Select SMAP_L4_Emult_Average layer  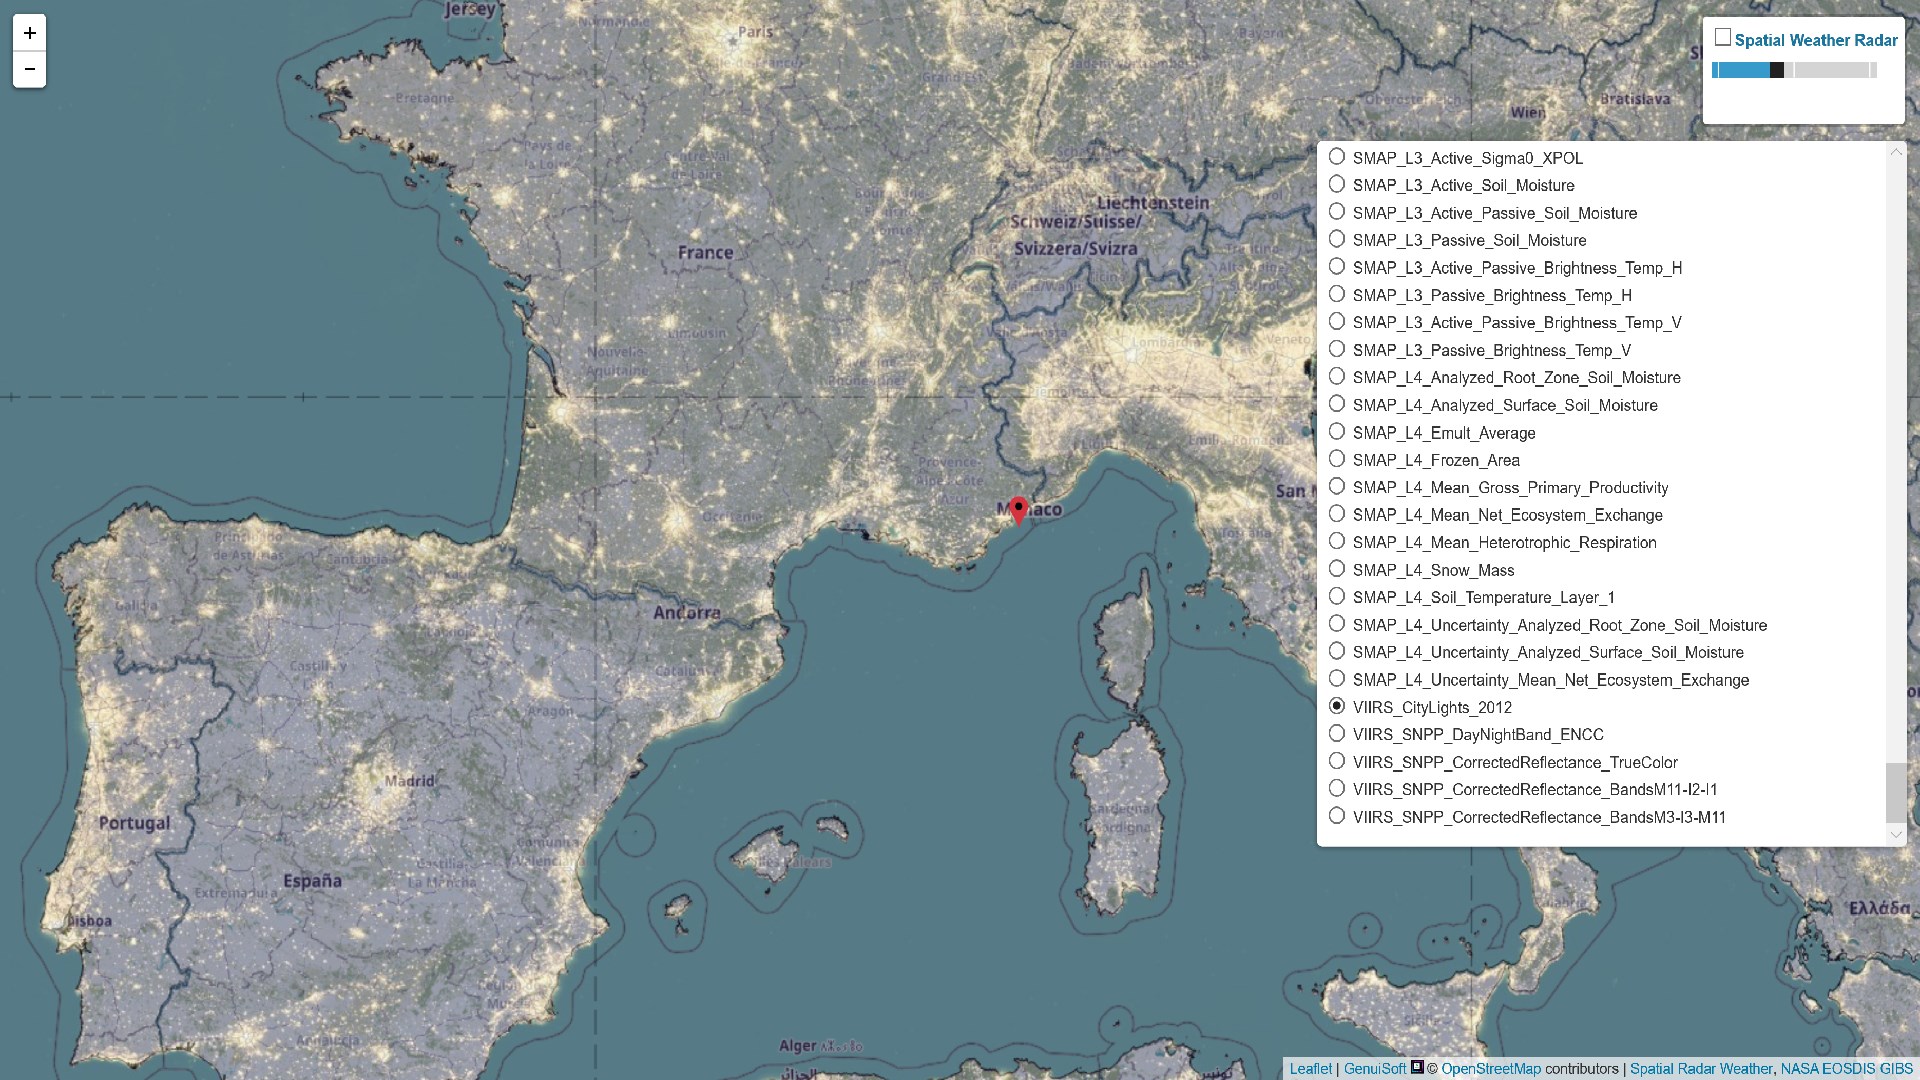(1337, 432)
